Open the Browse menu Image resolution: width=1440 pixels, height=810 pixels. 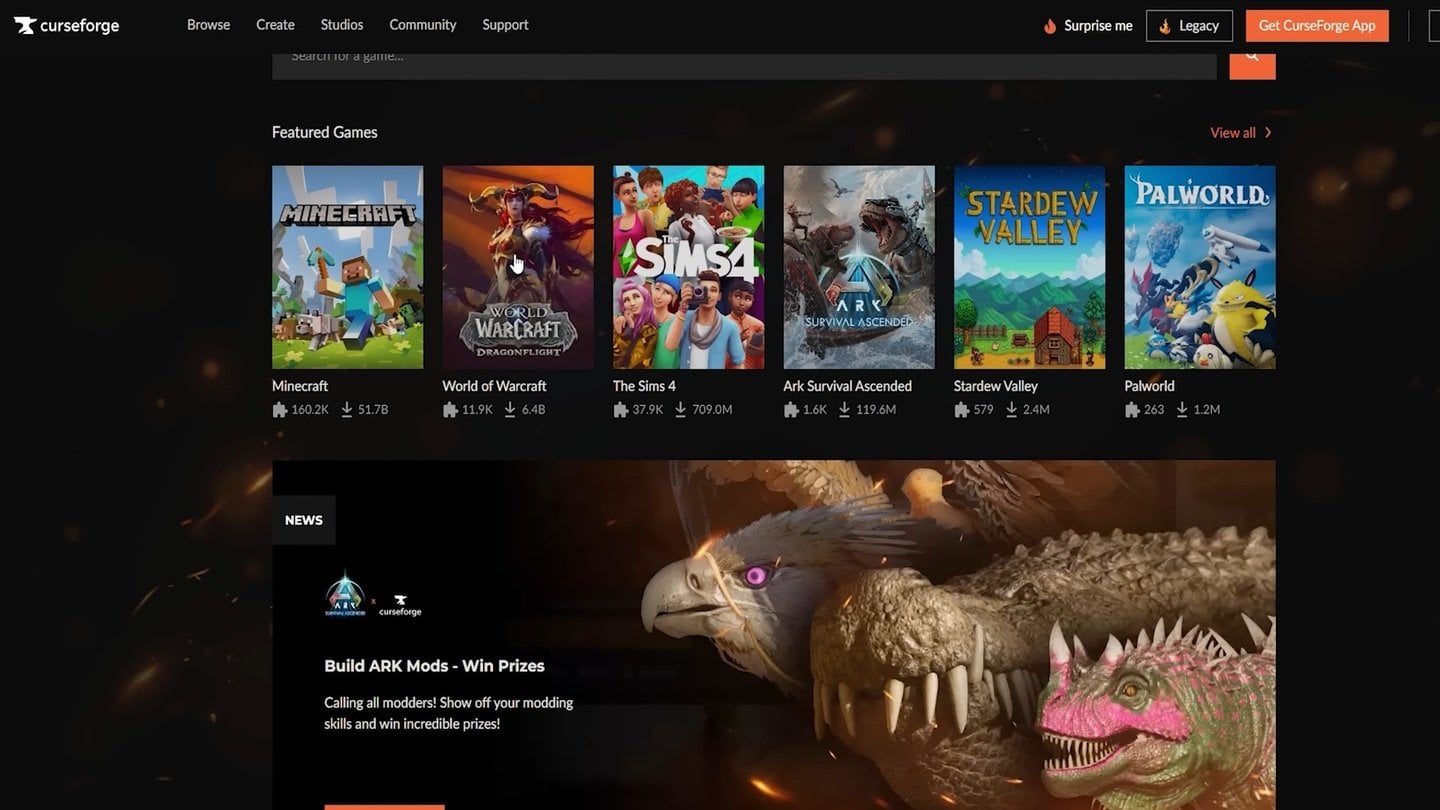point(208,25)
